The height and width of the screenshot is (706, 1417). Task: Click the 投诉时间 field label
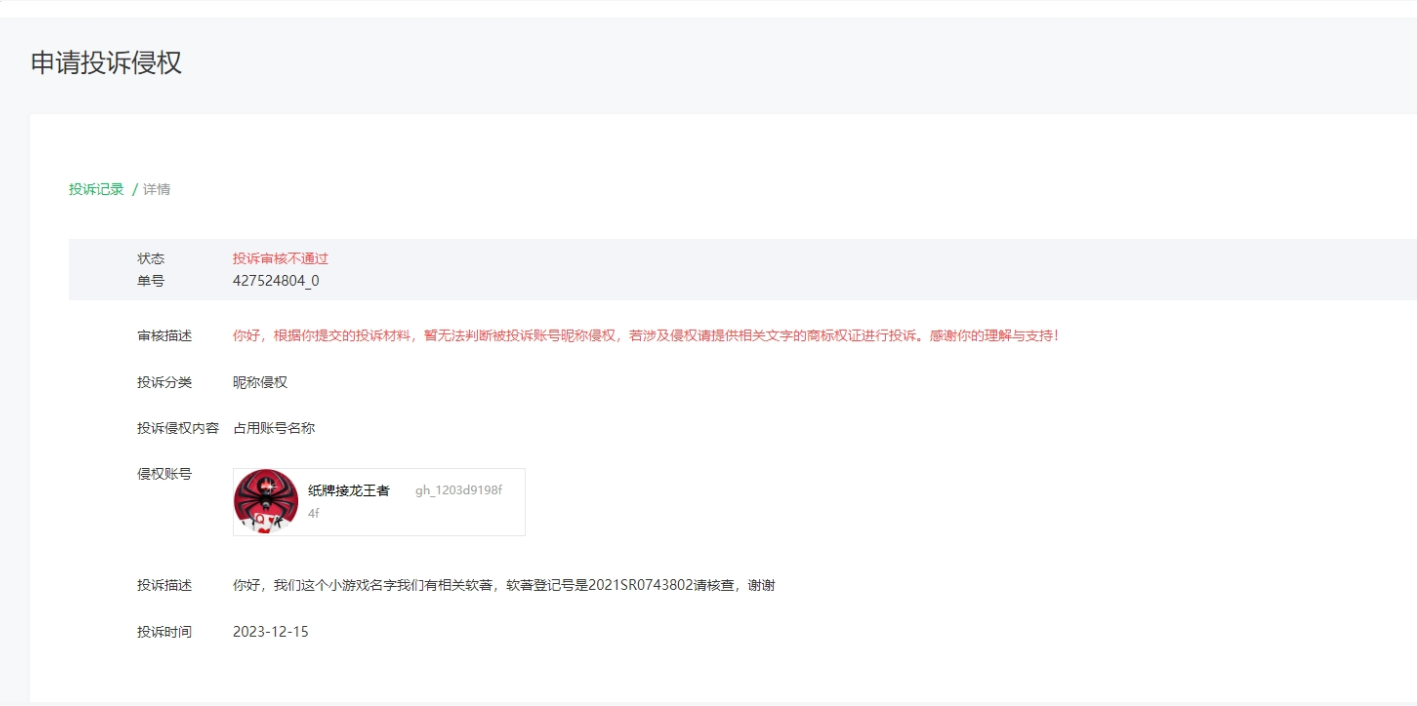(165, 632)
